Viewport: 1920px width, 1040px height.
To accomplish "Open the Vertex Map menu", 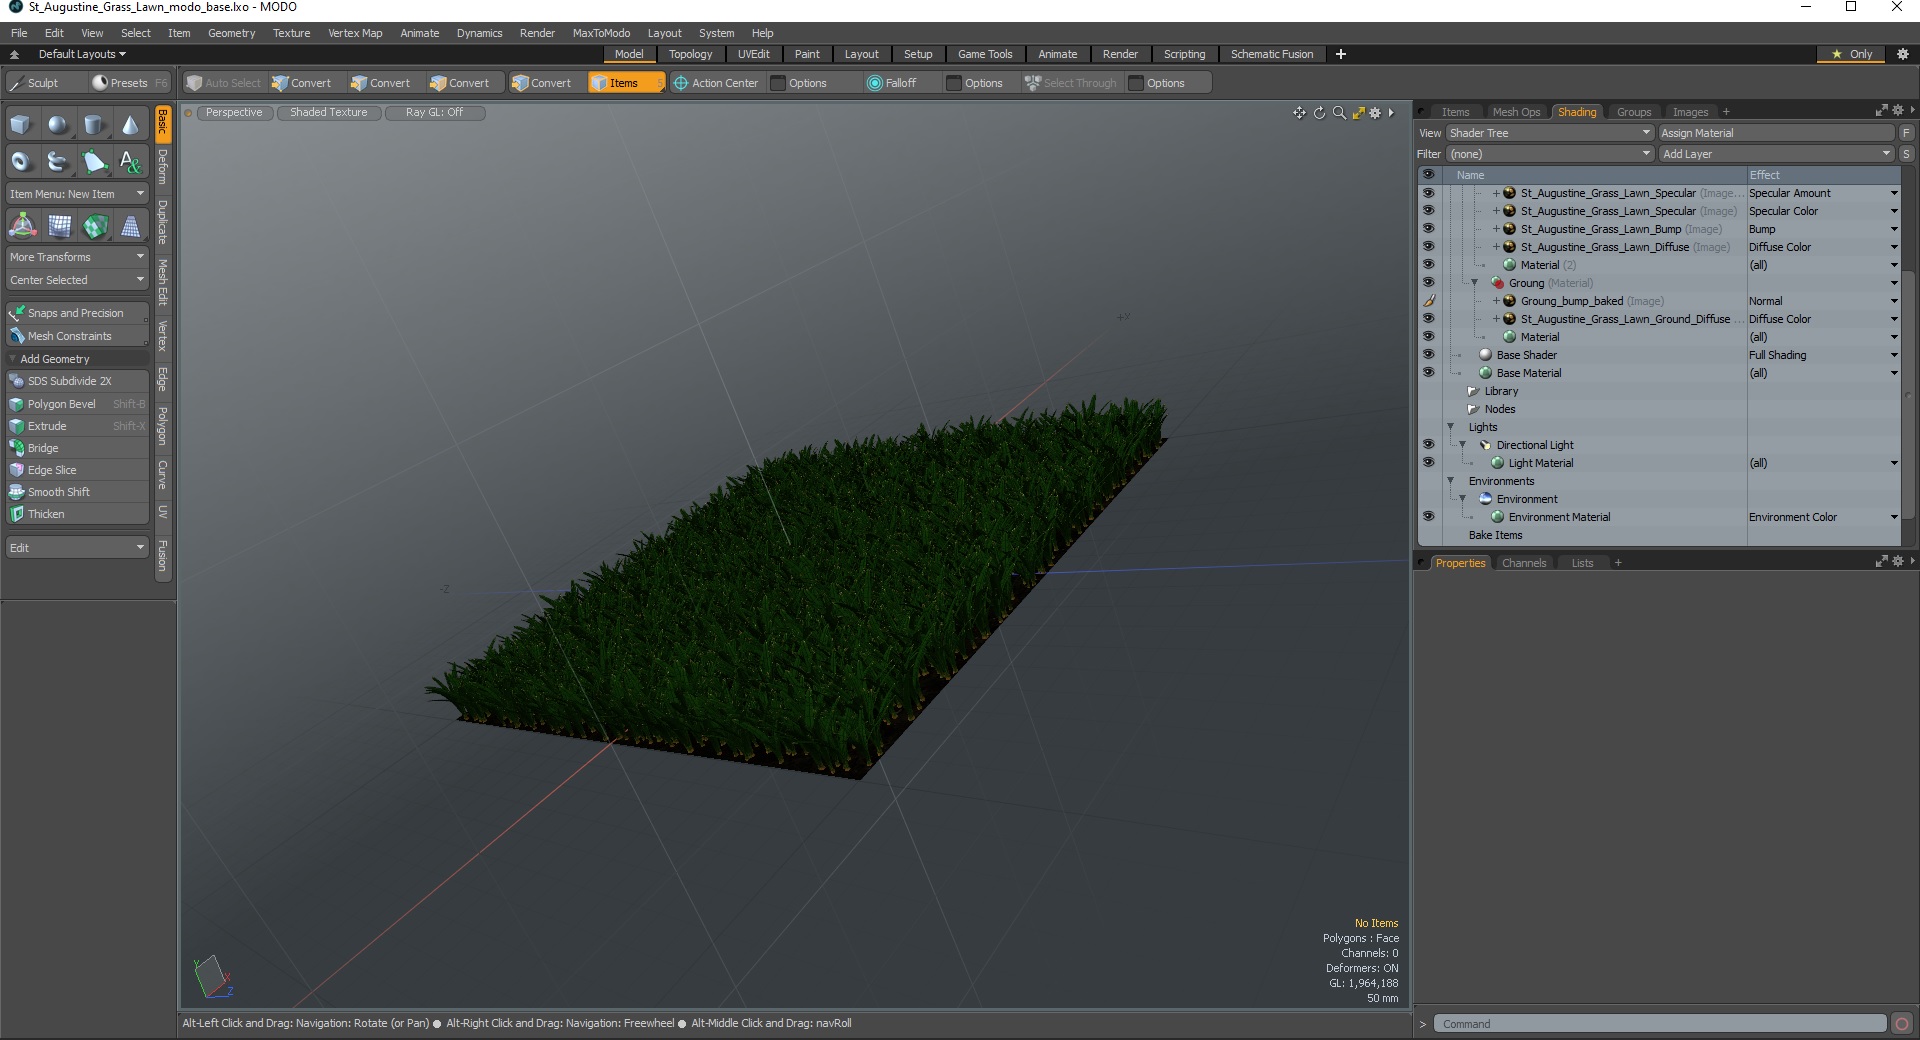I will click(355, 33).
